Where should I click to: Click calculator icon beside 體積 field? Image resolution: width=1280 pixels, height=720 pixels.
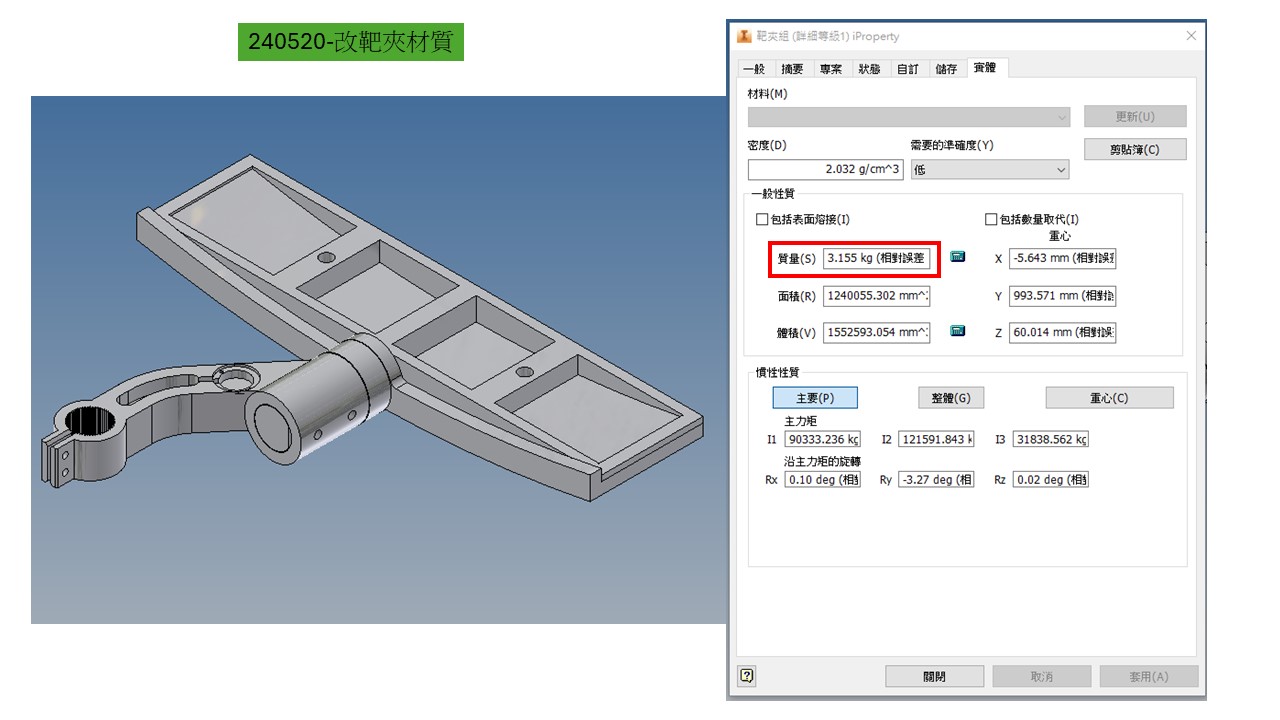[x=957, y=331]
